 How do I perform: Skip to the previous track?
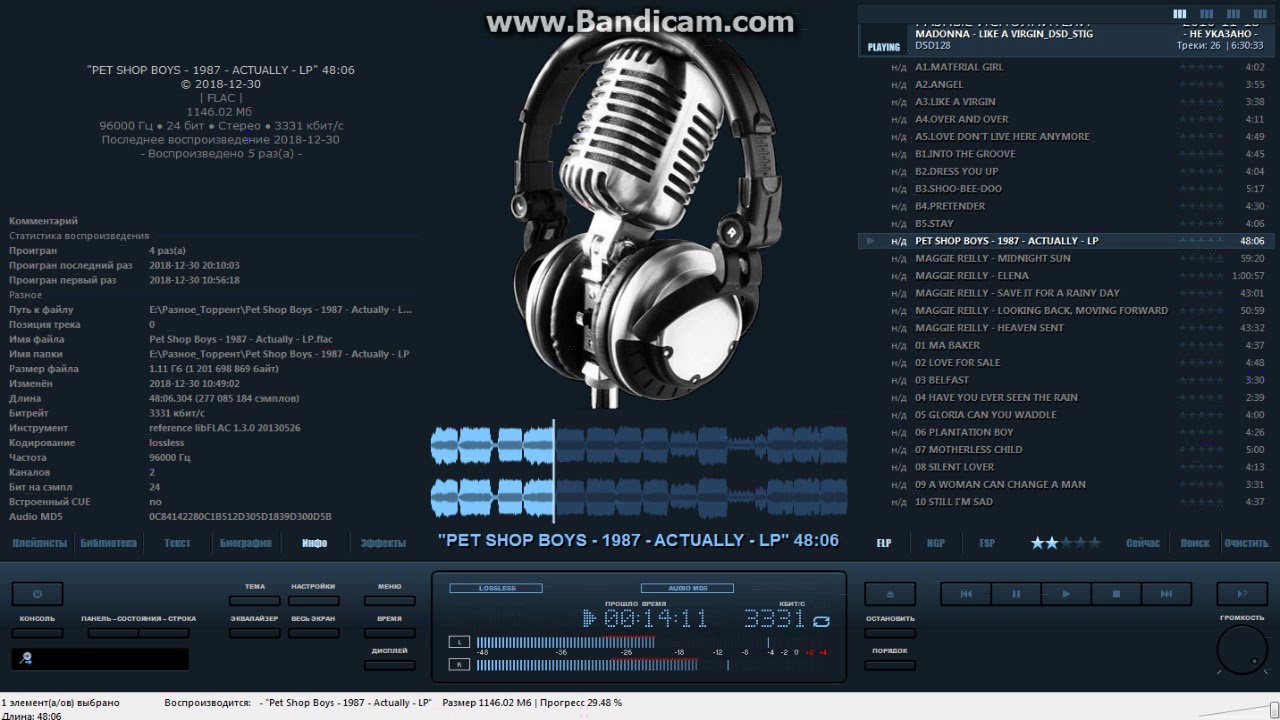[x=966, y=593]
